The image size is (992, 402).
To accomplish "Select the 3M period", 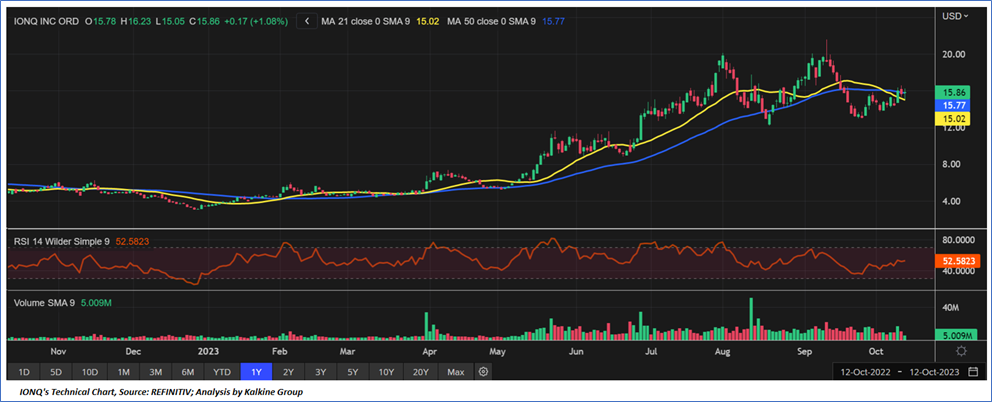I will point(155,372).
